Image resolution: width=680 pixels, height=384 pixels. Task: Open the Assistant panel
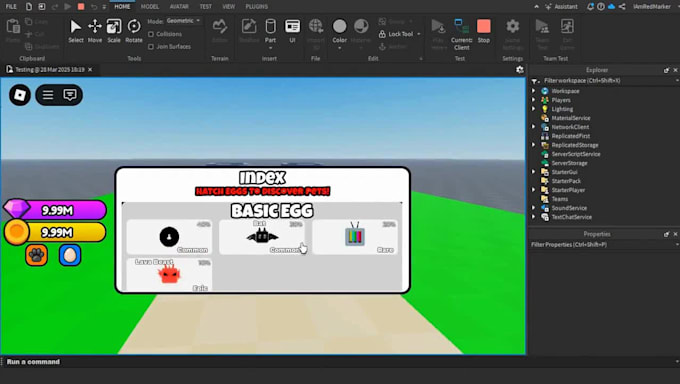pos(562,7)
